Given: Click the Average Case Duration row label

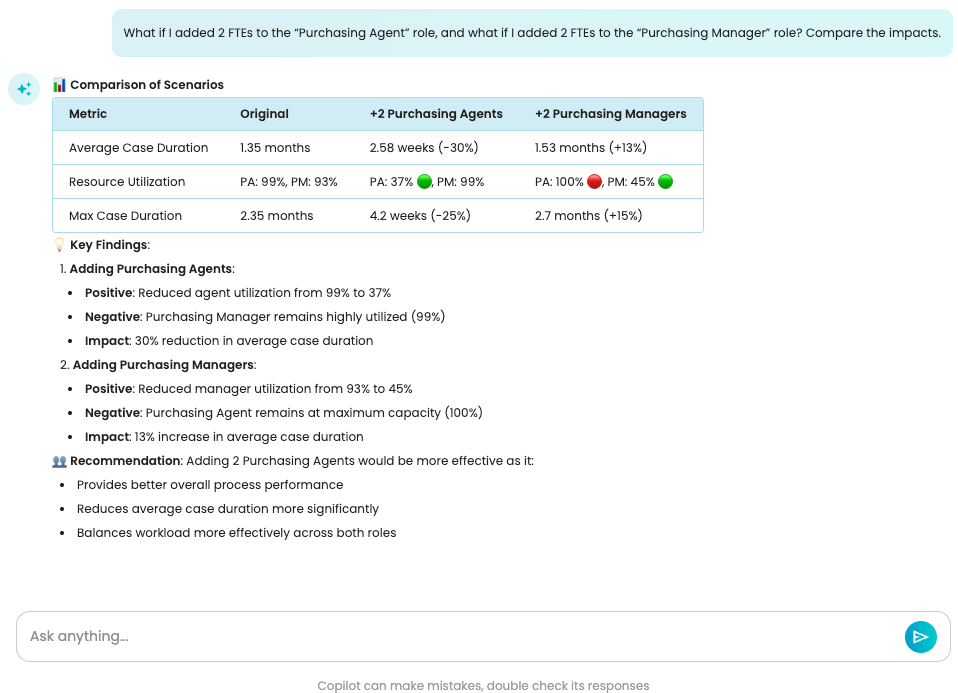Looking at the screenshot, I should (138, 148).
